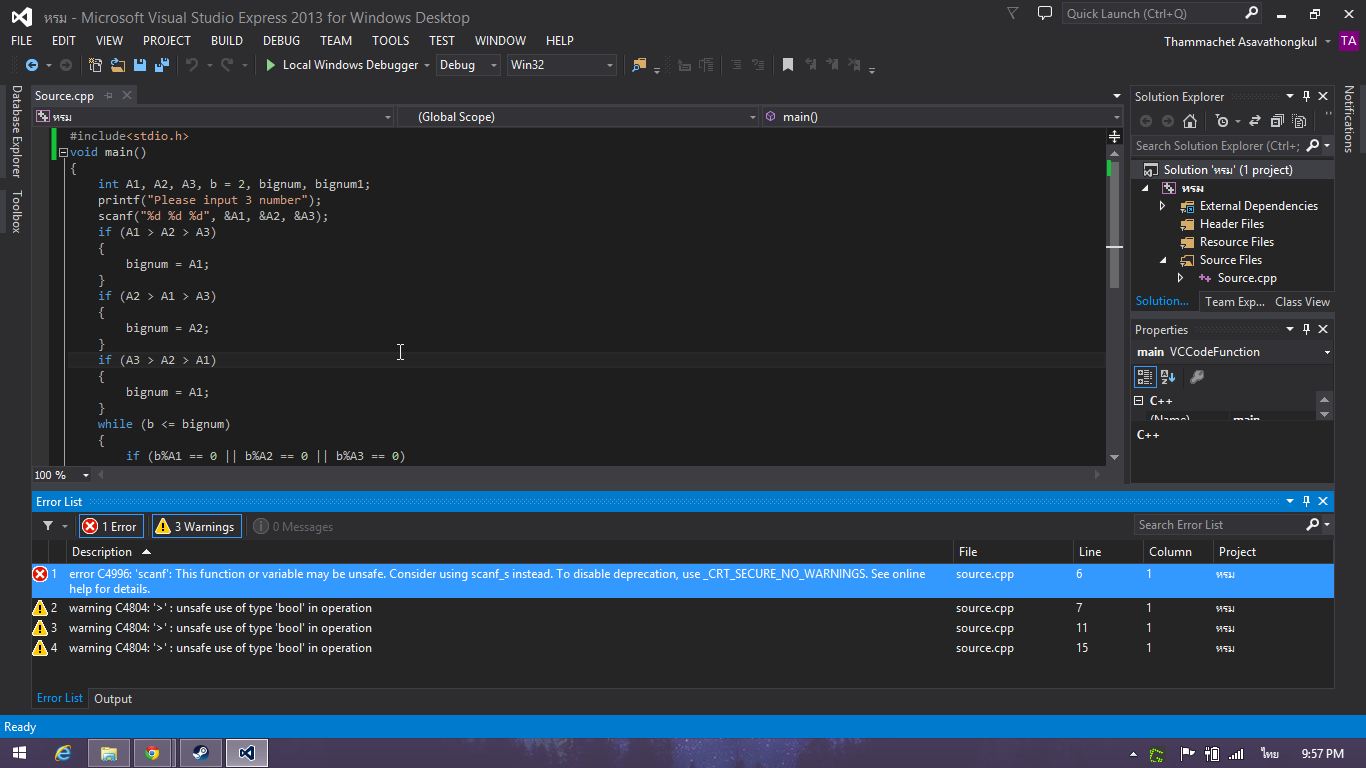Click Windows Start button on taskbar
1366x768 pixels.
pyautogui.click(x=19, y=753)
